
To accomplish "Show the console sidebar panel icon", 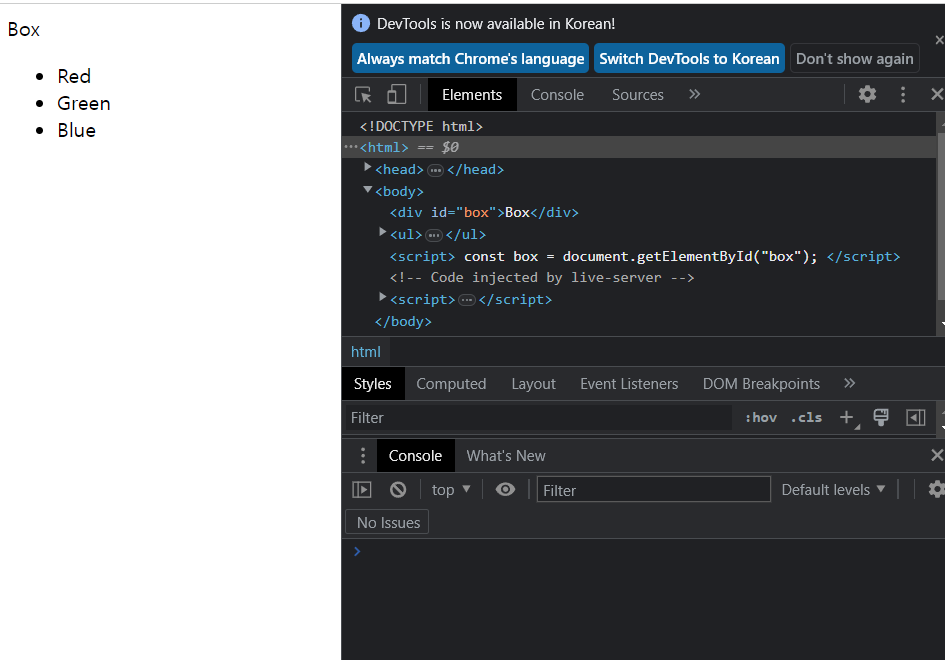I will click(362, 489).
